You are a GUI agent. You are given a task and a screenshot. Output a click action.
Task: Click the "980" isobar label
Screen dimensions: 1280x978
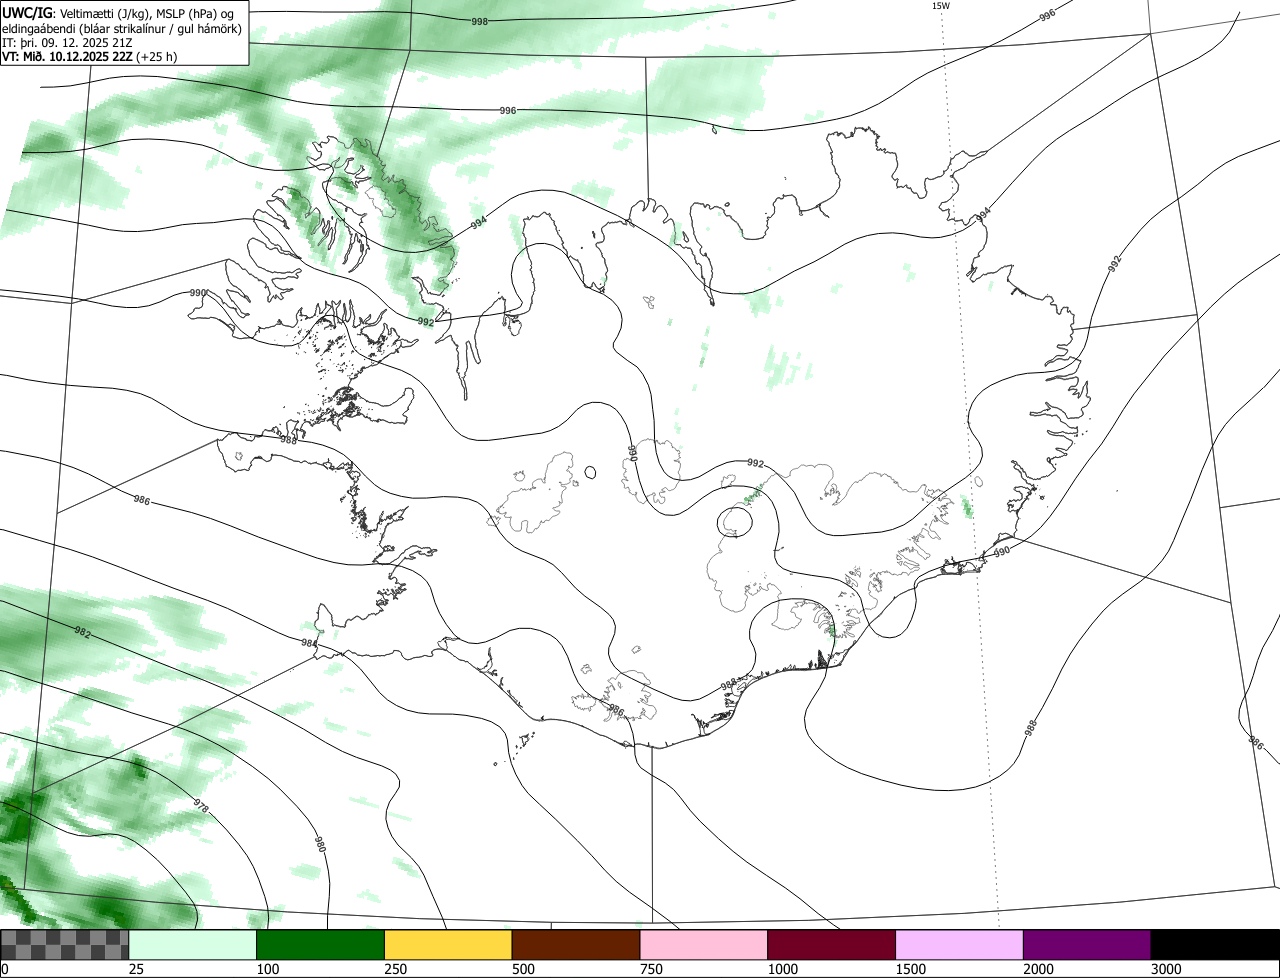320,844
